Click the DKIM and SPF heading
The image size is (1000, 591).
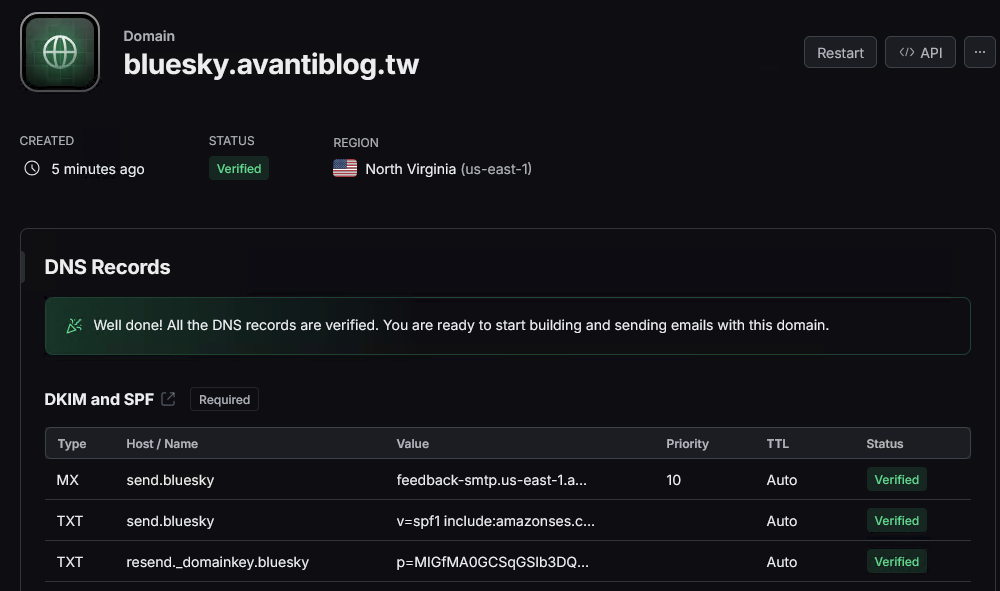pos(99,399)
